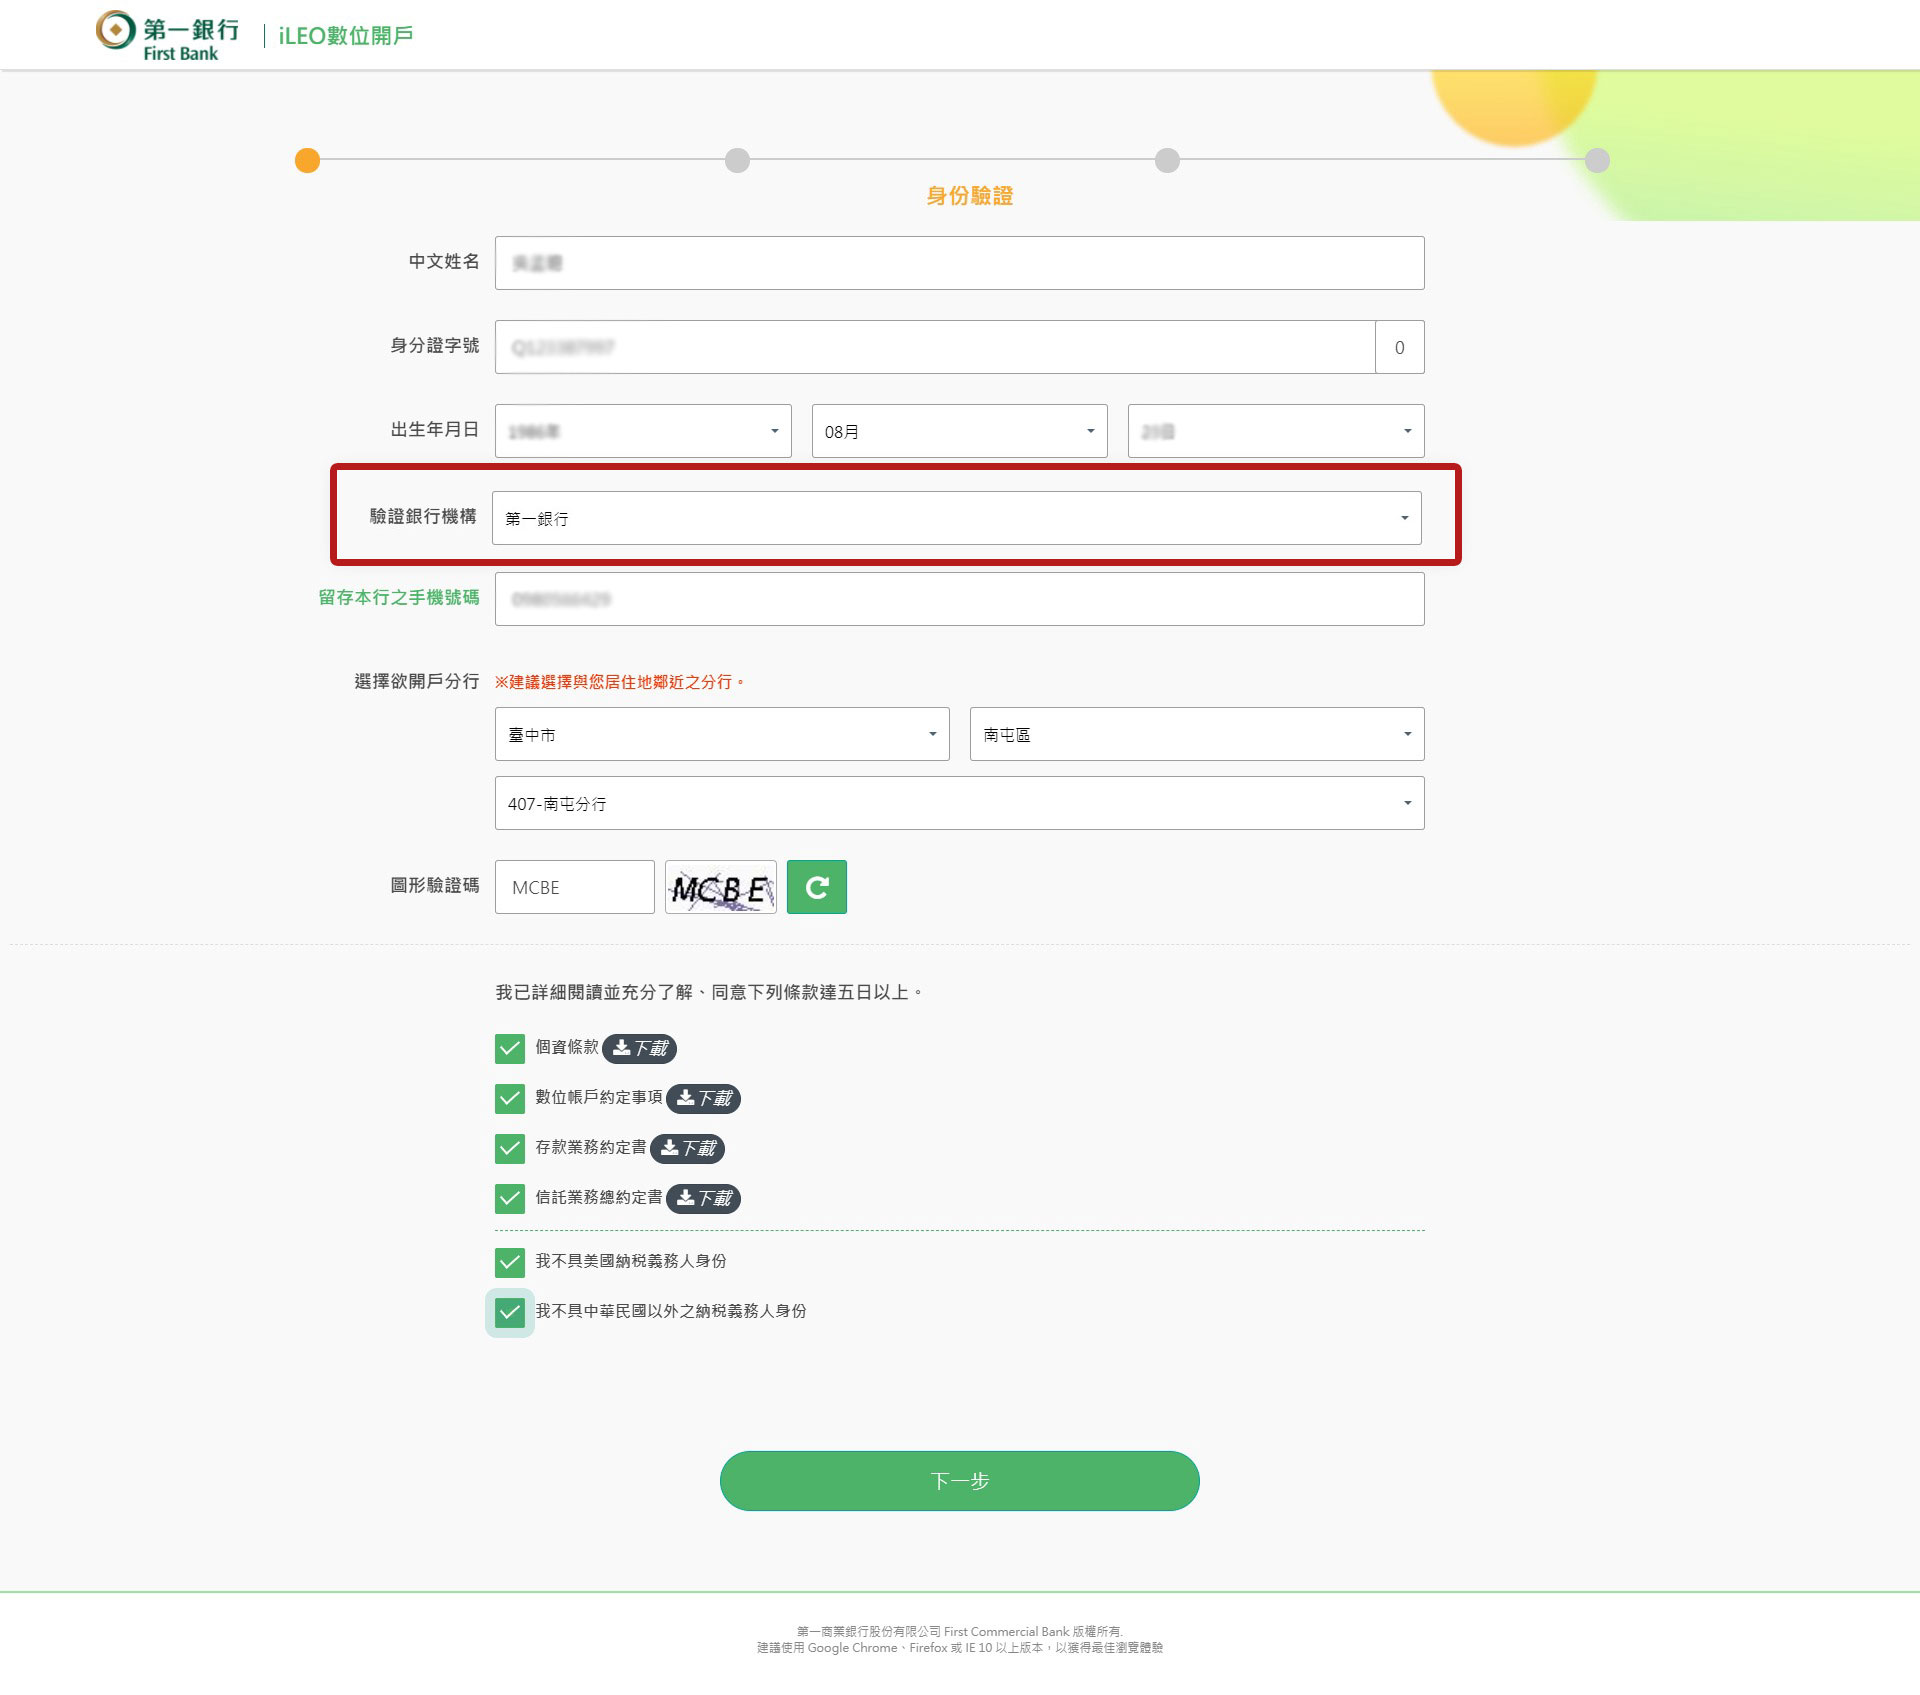
Task: Click the 中文姓名 input field
Action: [x=959, y=263]
